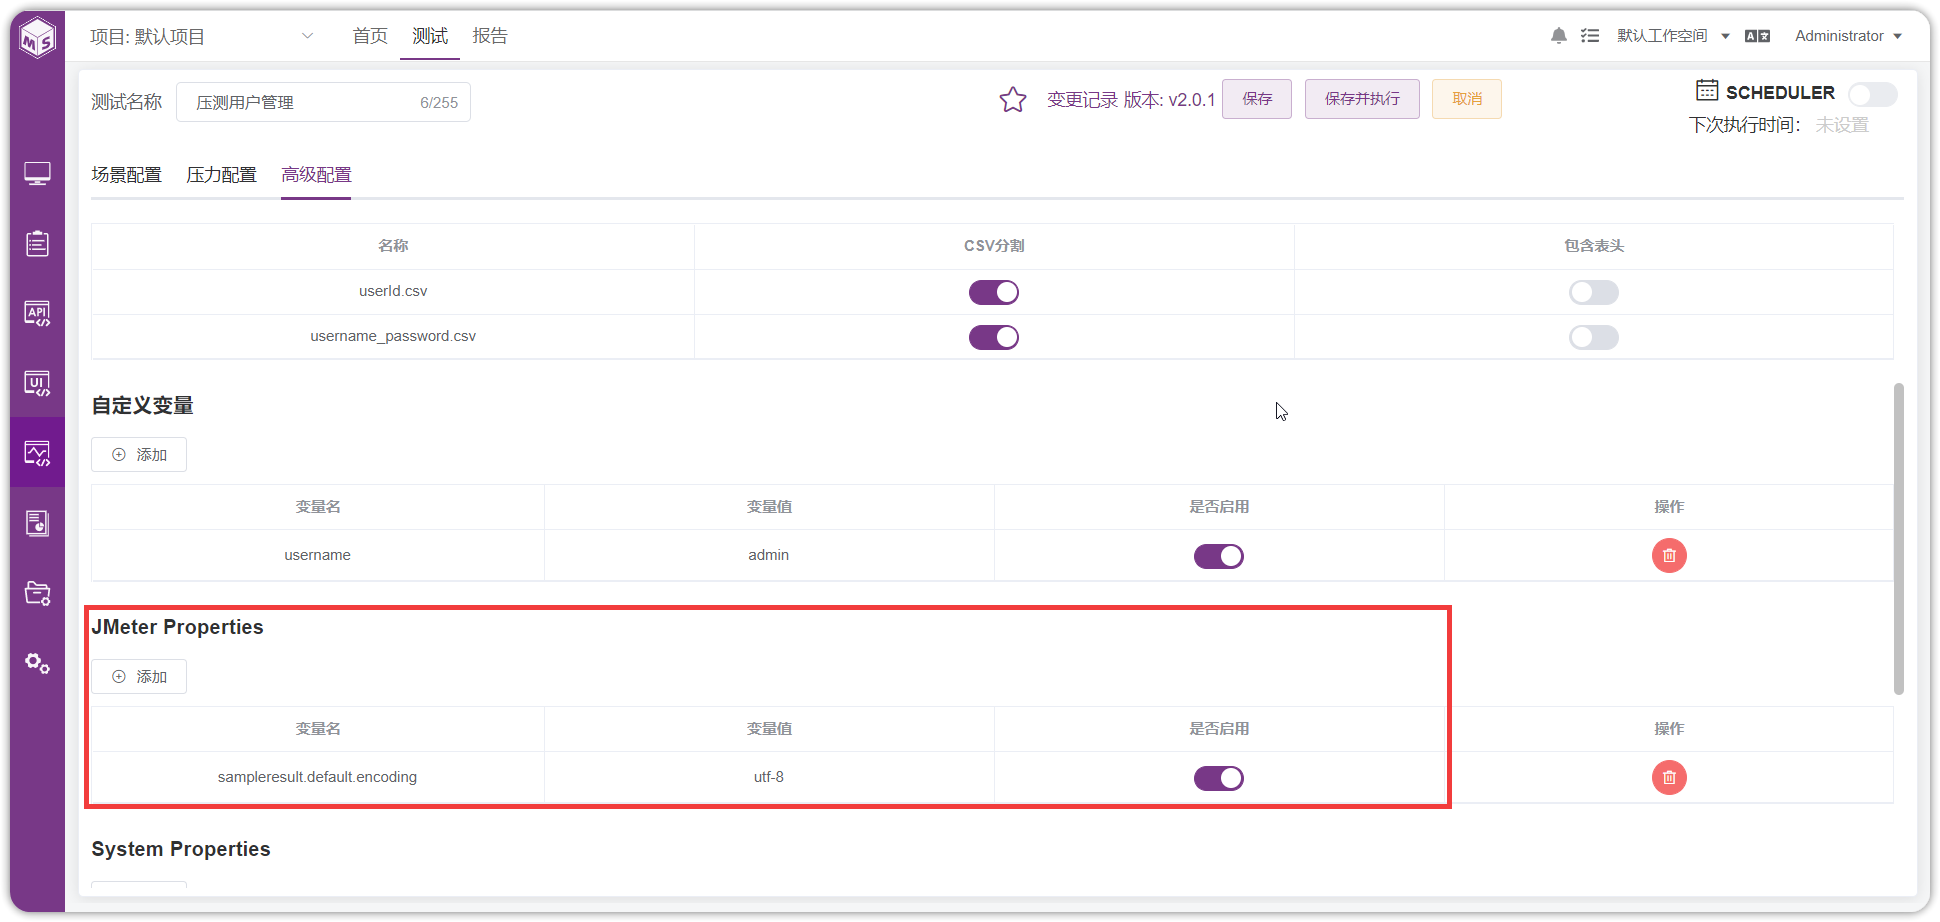Open the API testing sidebar icon

click(x=37, y=313)
